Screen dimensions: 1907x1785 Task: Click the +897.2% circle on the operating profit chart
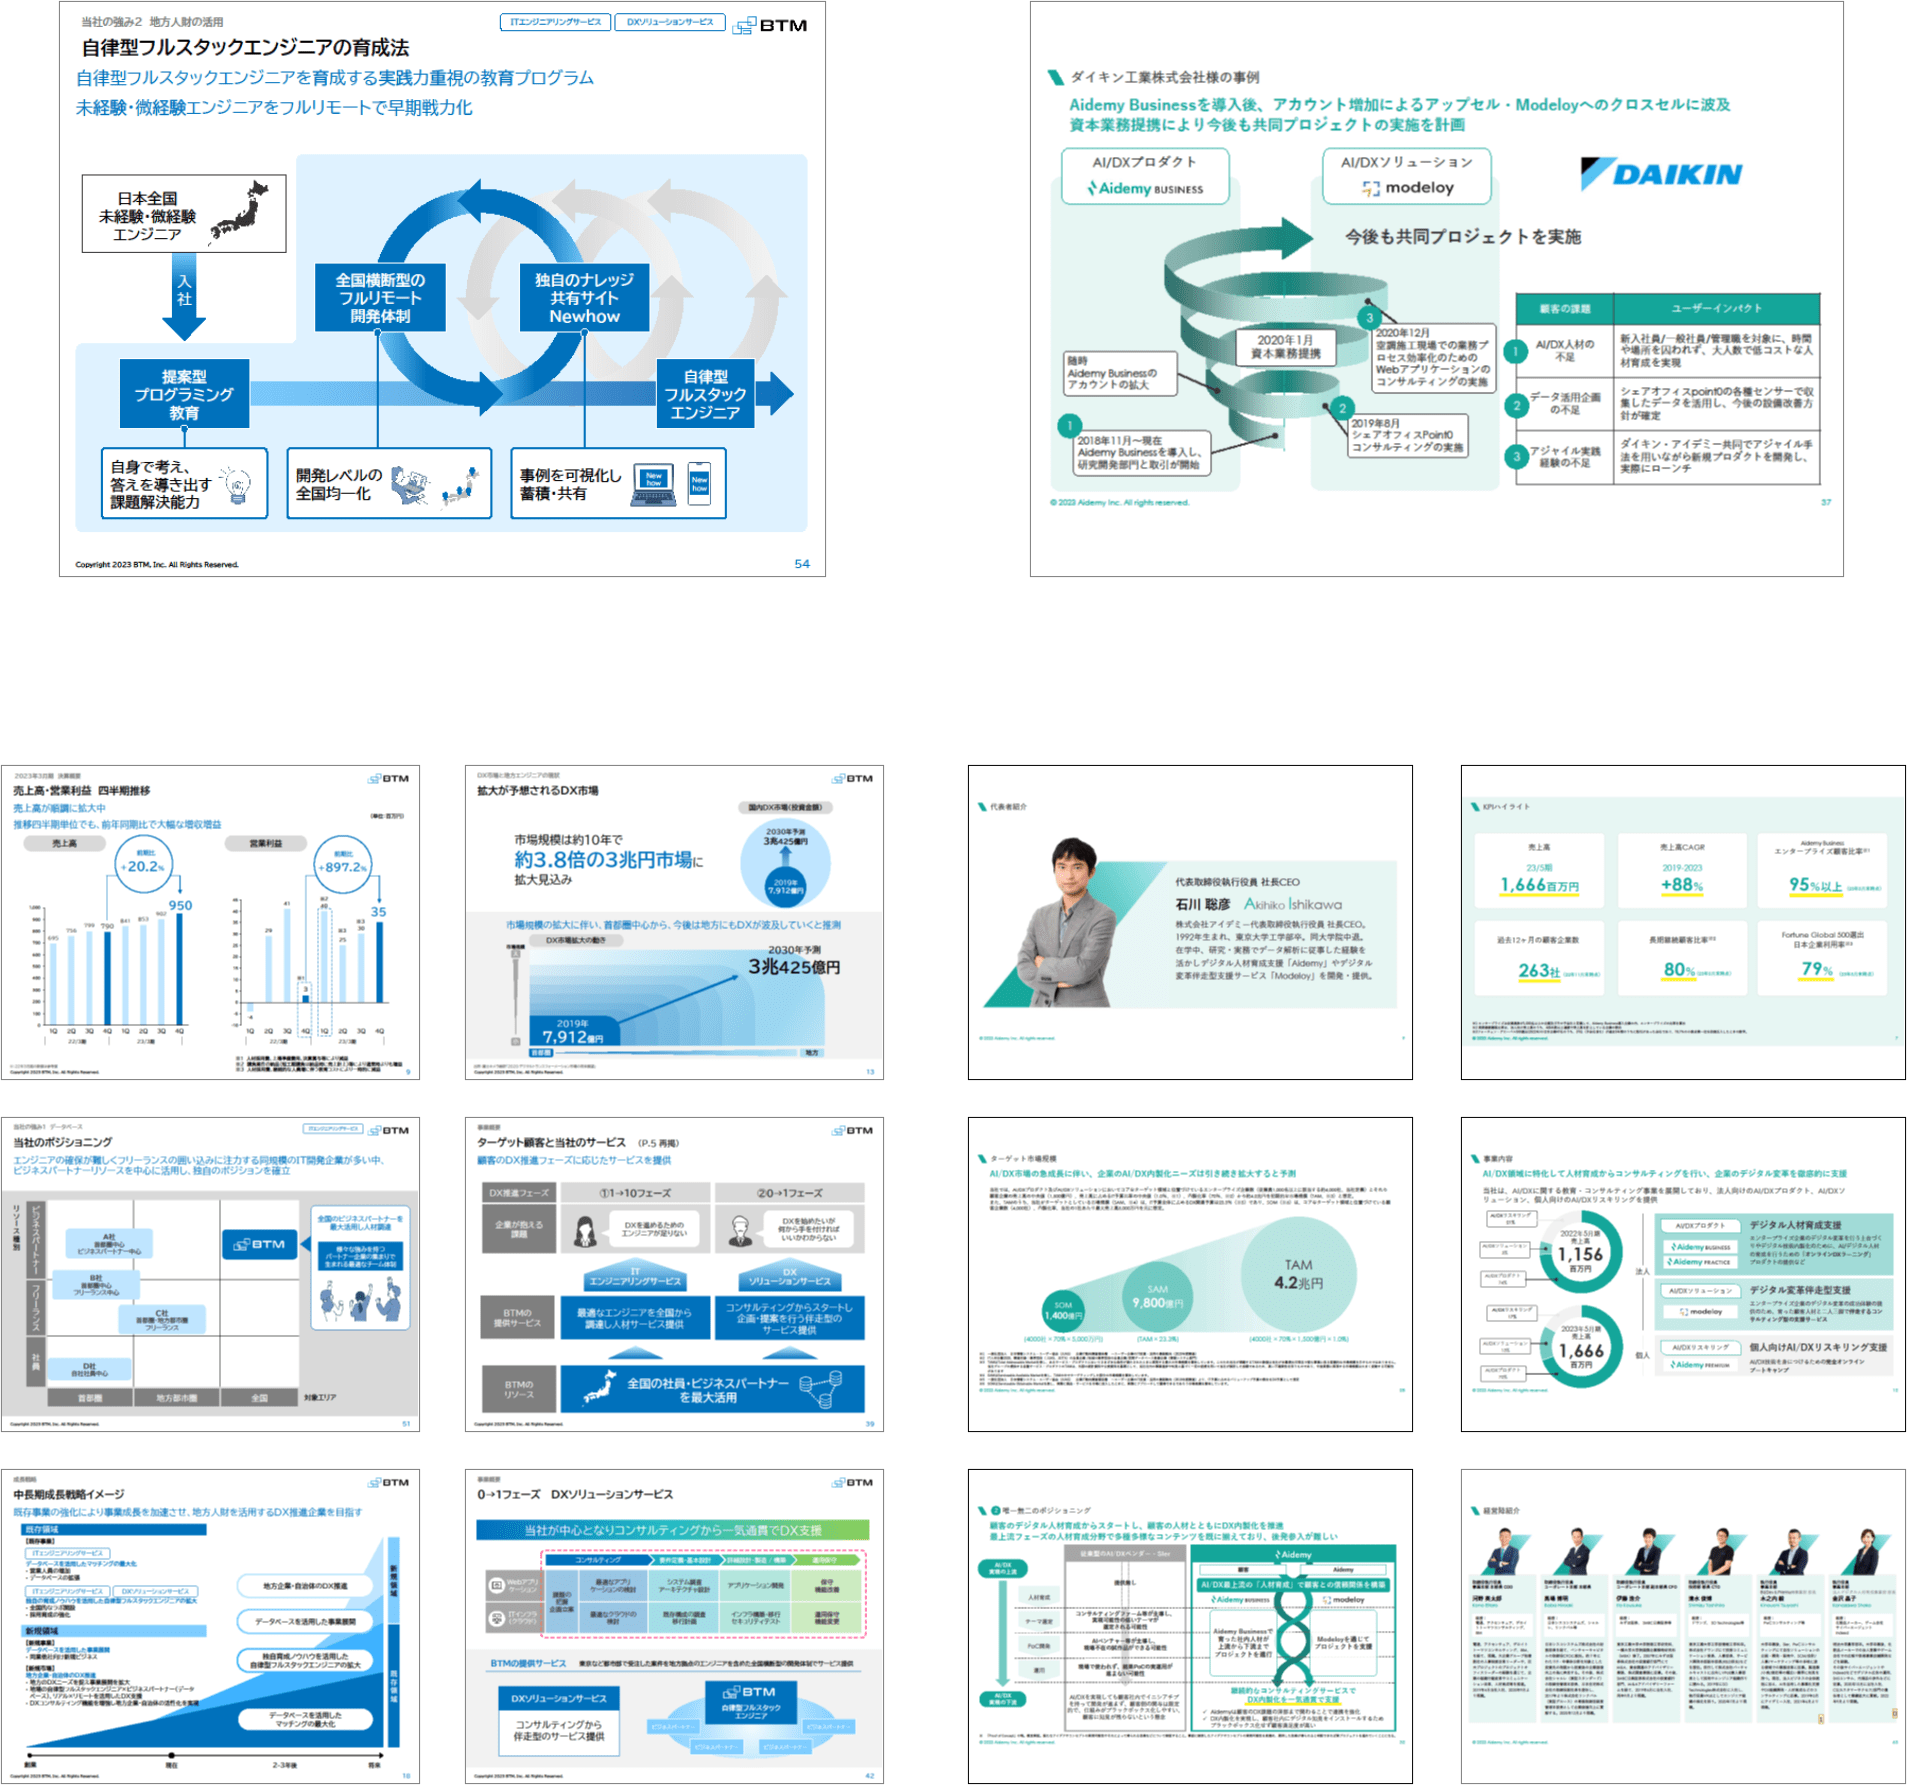click(x=343, y=864)
